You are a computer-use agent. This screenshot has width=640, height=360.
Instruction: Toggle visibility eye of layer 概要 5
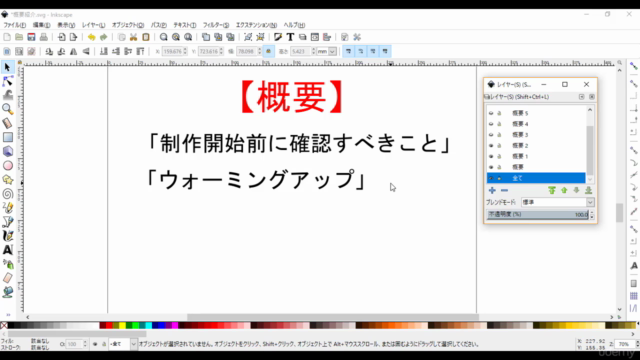(x=491, y=113)
